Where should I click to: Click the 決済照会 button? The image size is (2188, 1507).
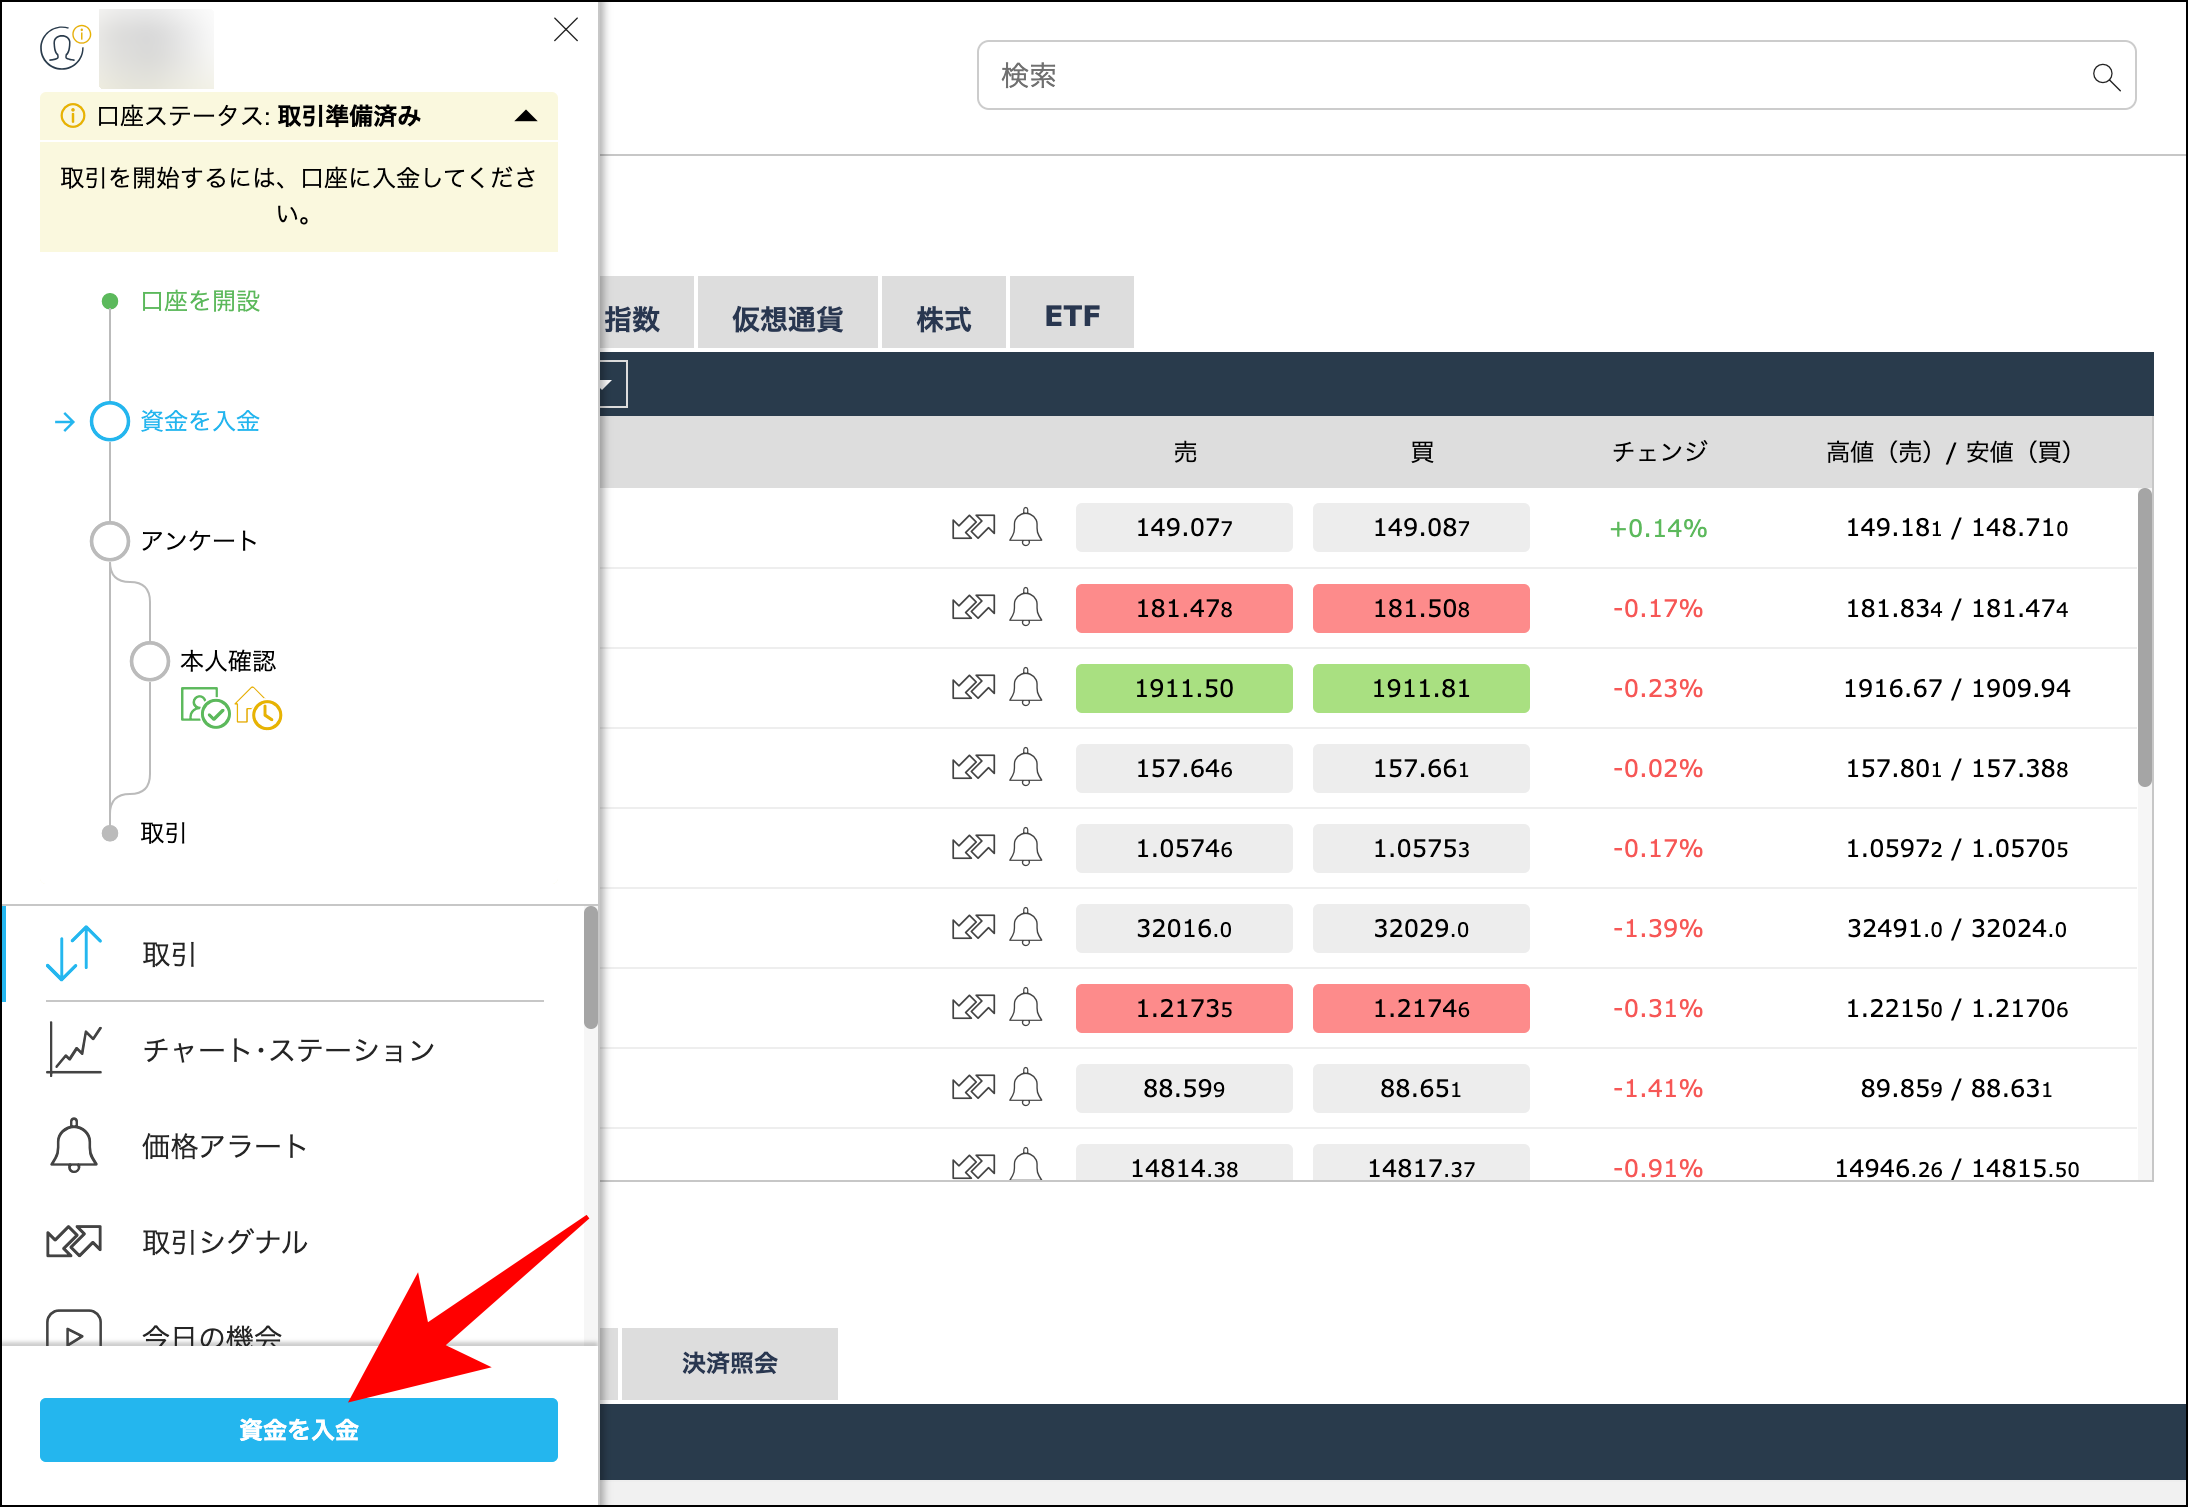pyautogui.click(x=729, y=1363)
